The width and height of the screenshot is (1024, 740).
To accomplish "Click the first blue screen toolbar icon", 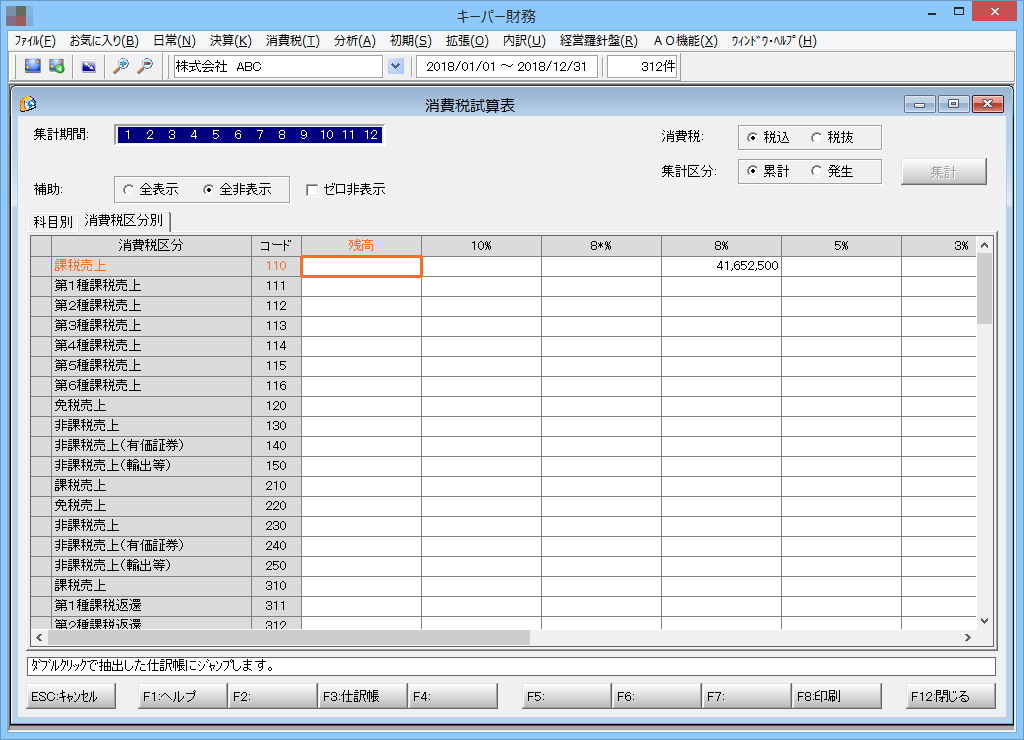I will (33, 66).
